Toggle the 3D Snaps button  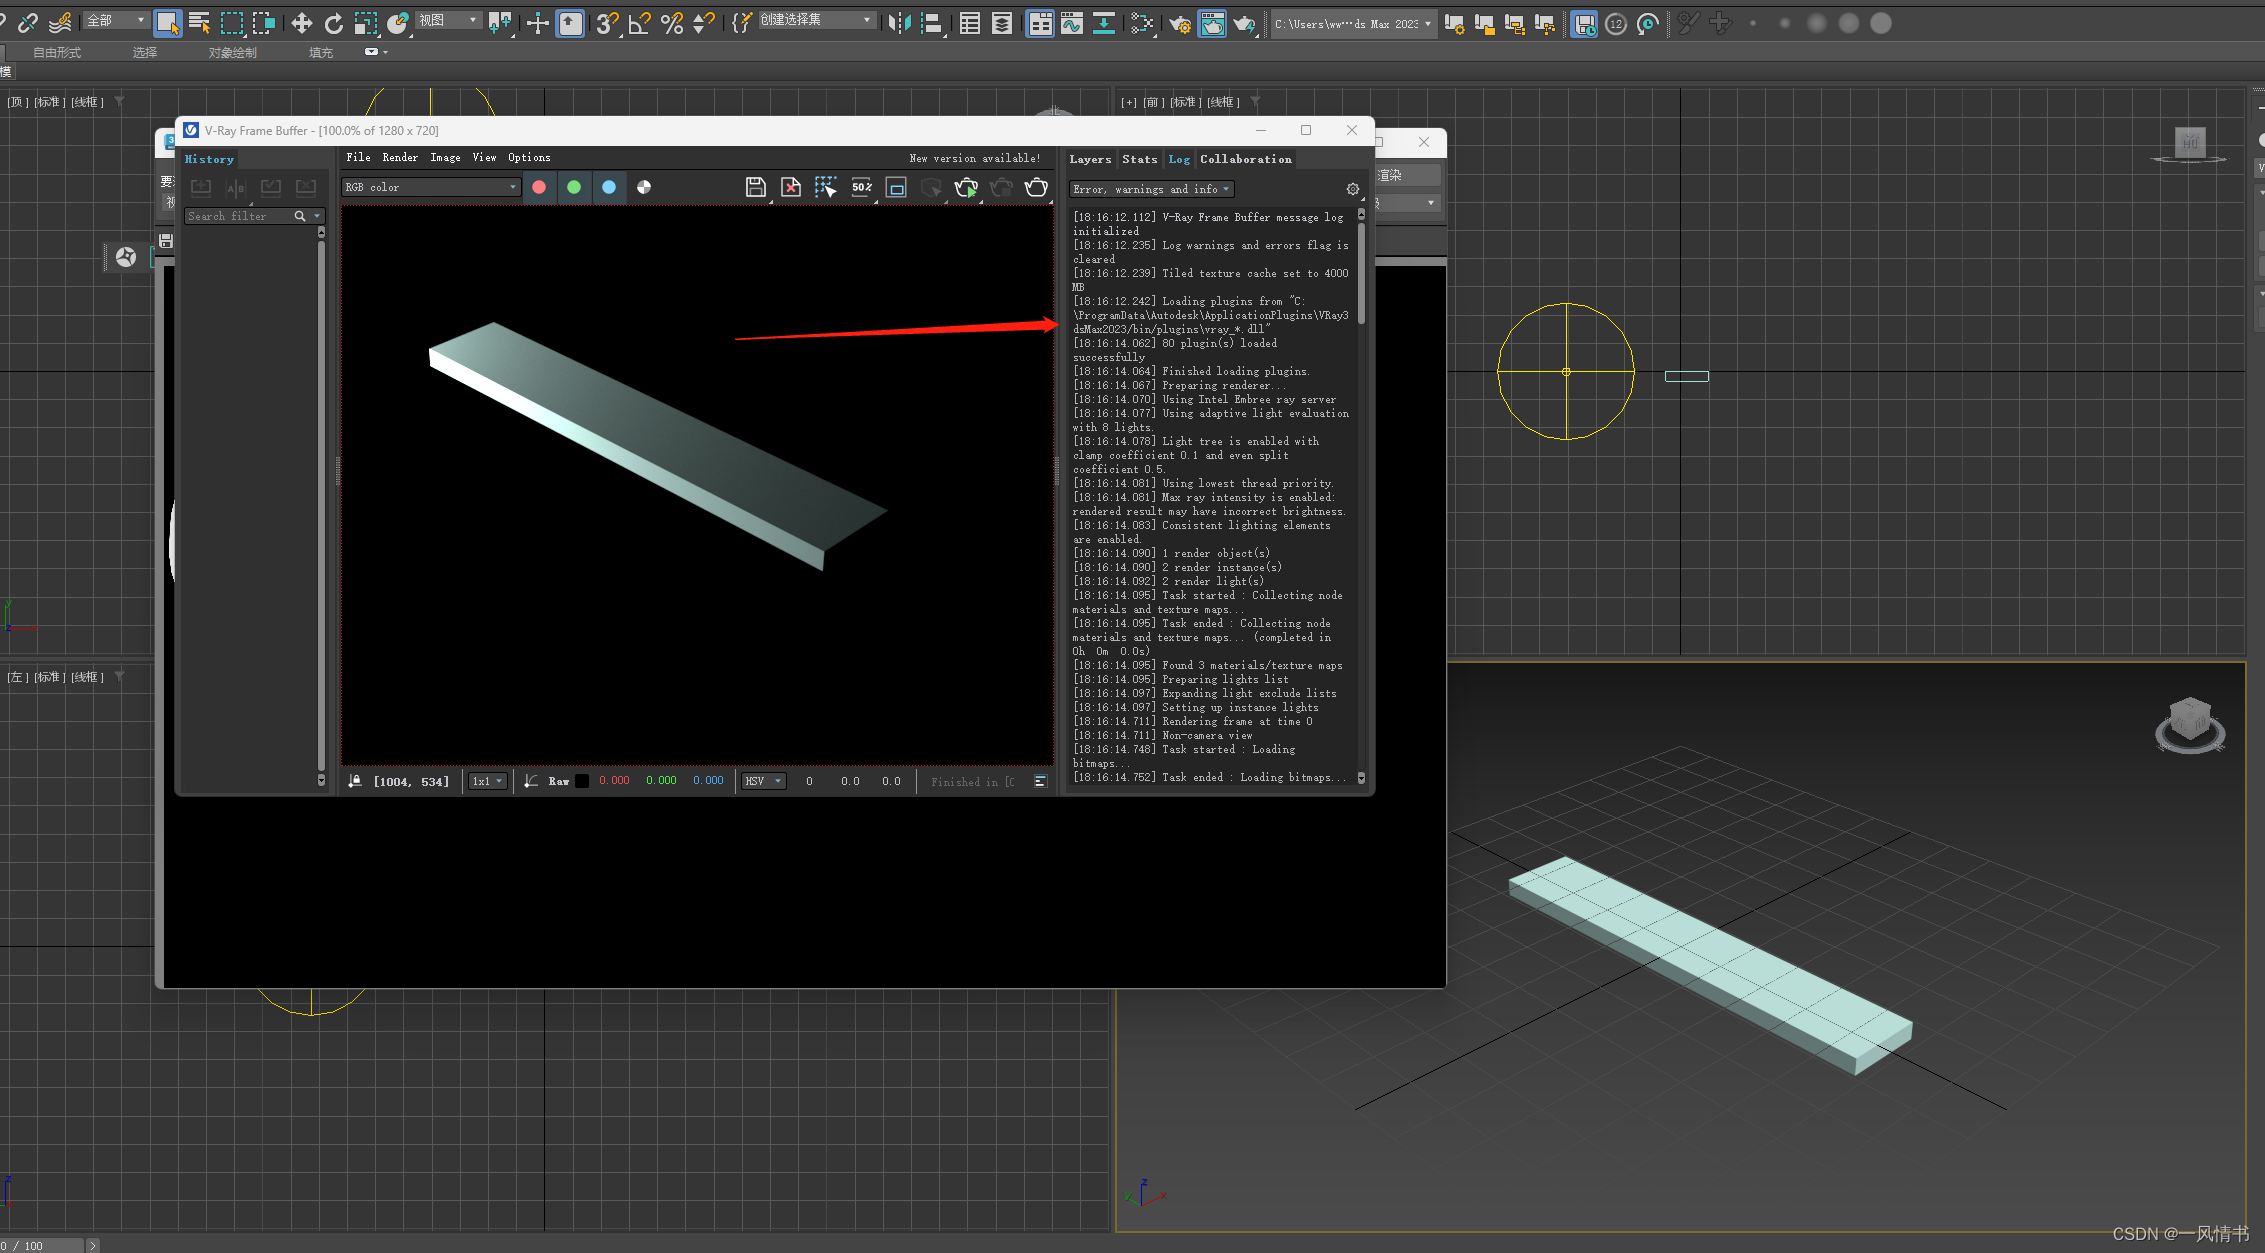point(607,23)
